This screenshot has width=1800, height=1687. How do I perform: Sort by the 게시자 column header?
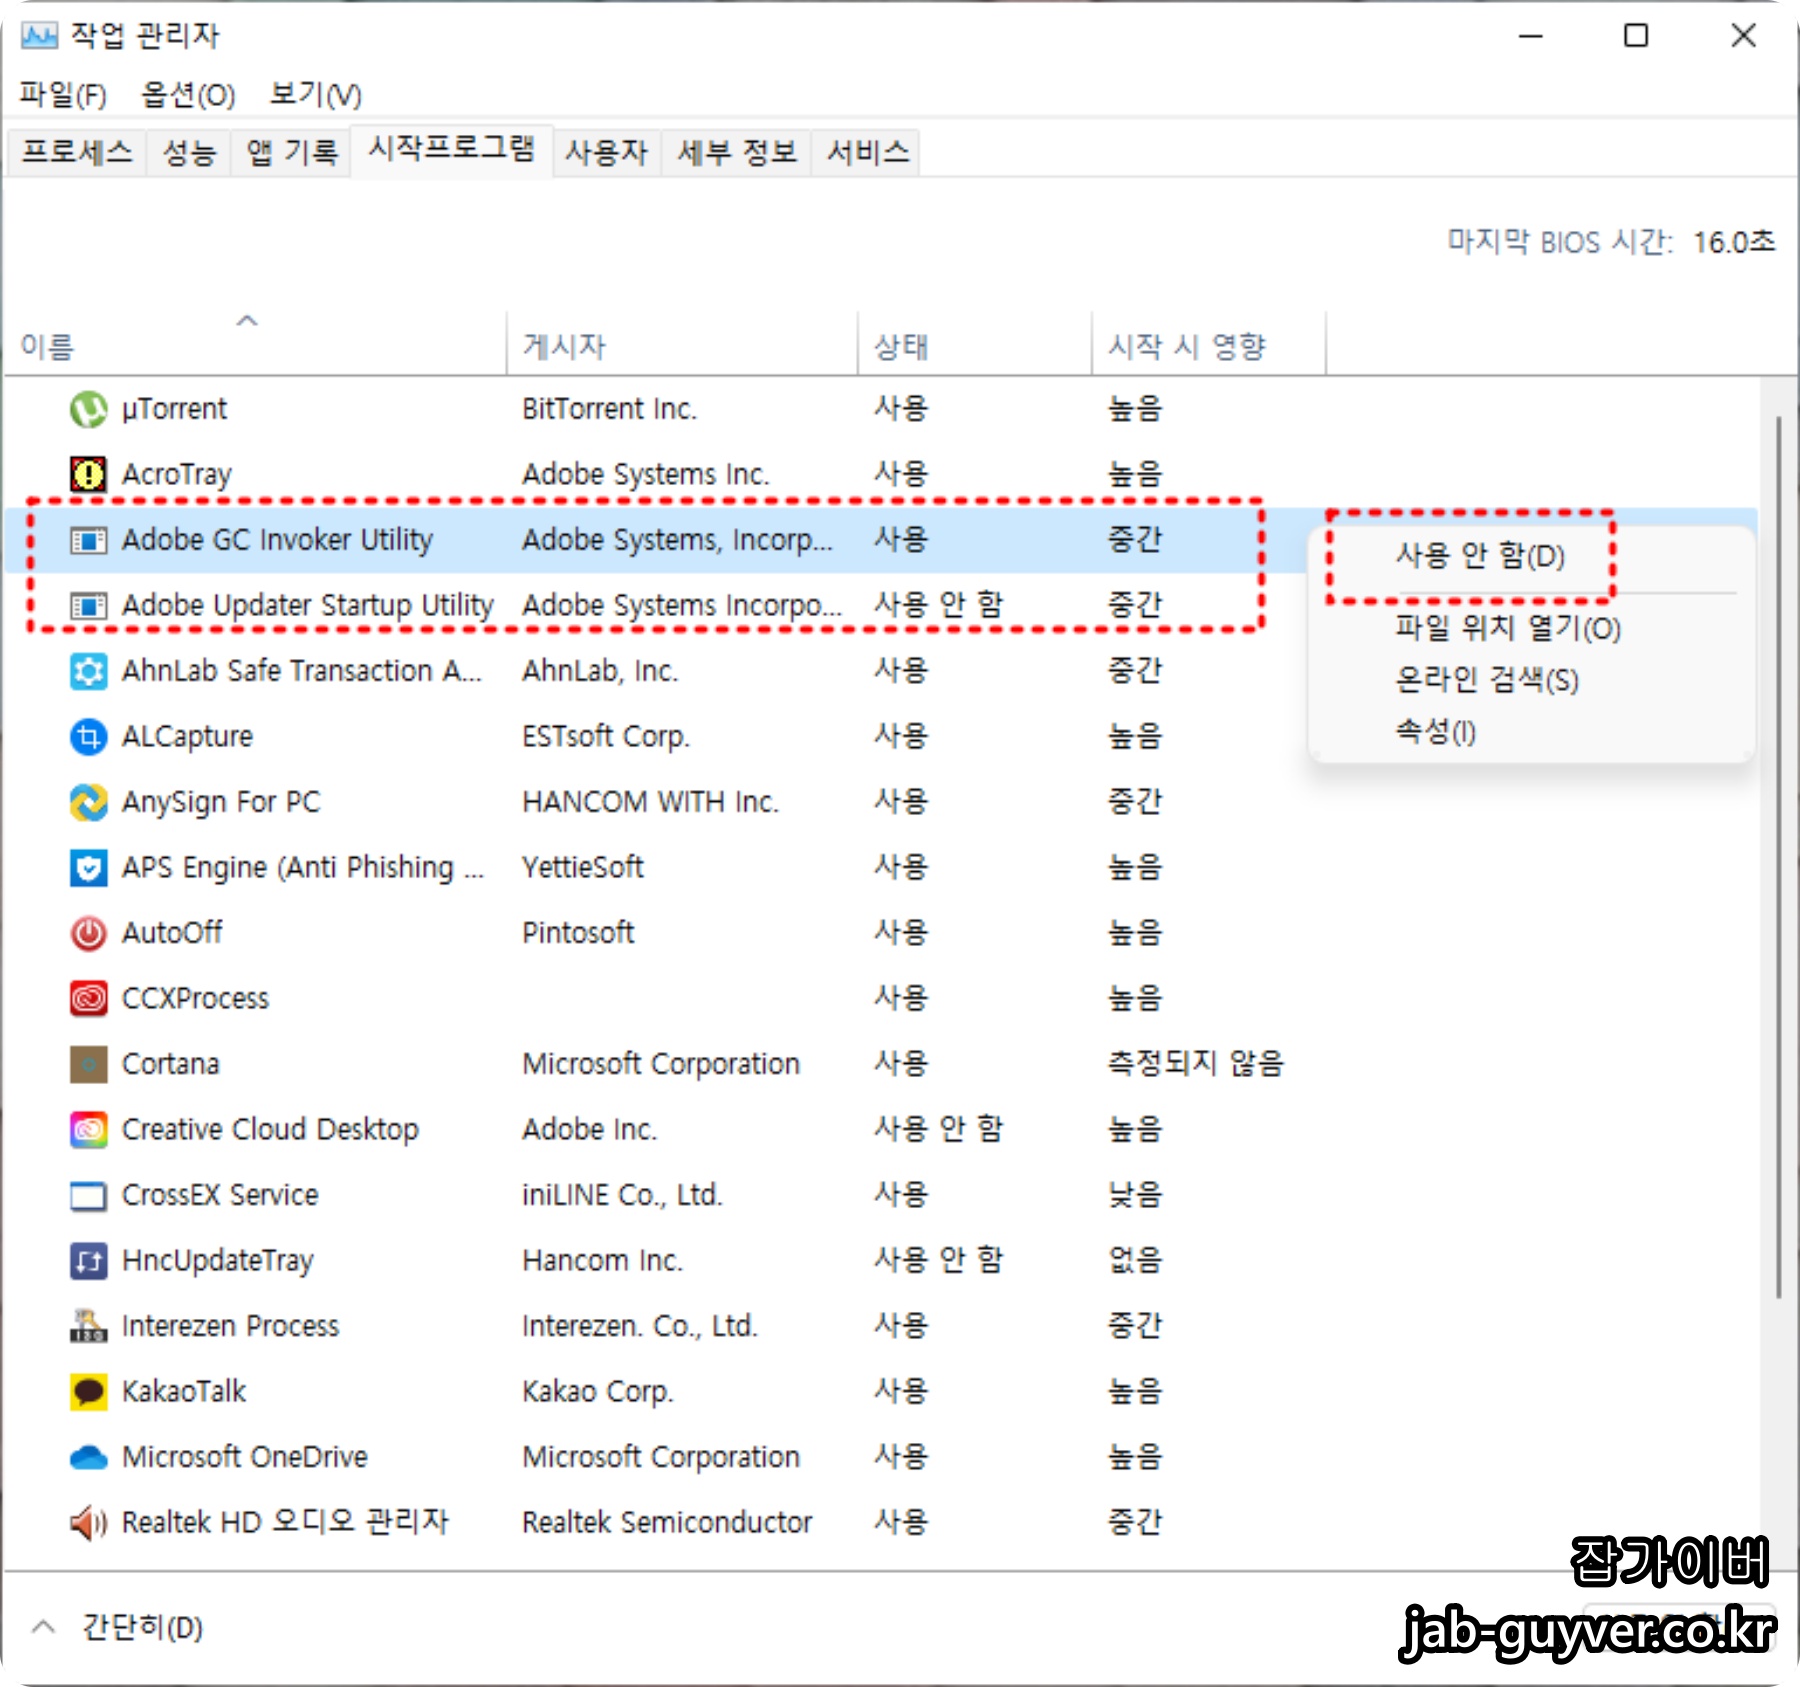click(x=682, y=345)
